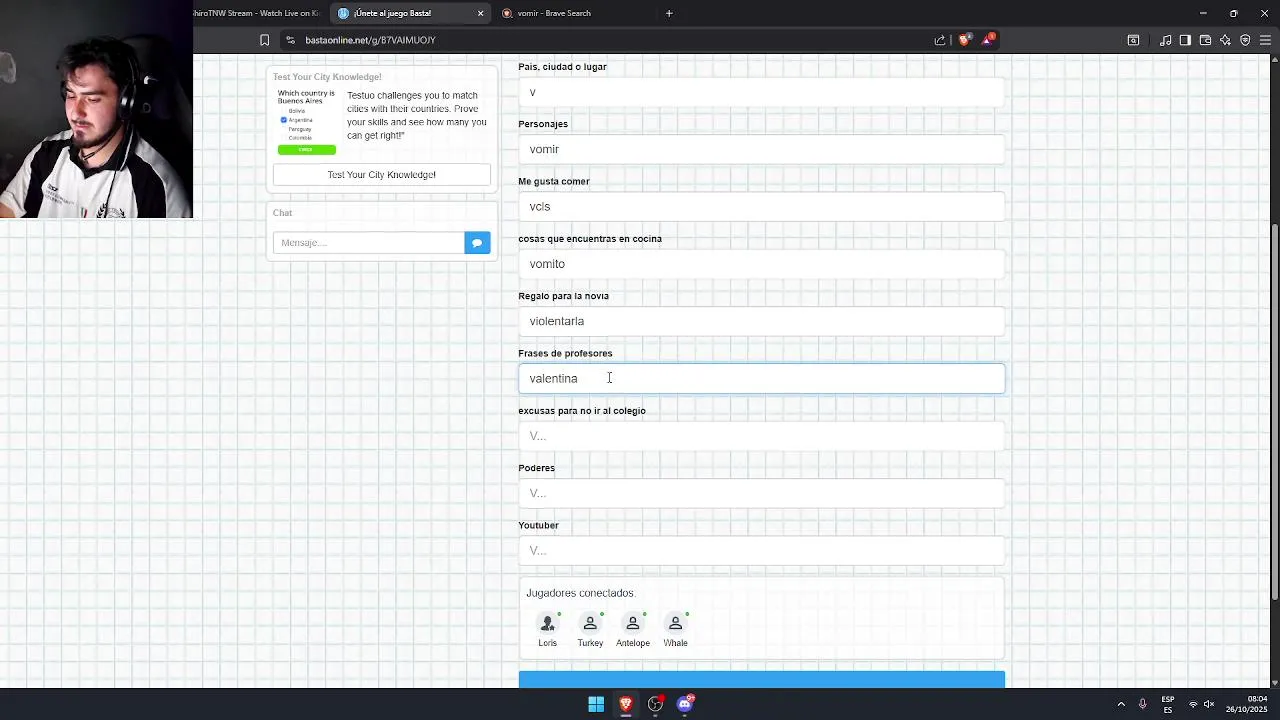Viewport: 1280px width, 720px height.
Task: Click the 'Regalo para la novia' input field
Action: tap(761, 321)
